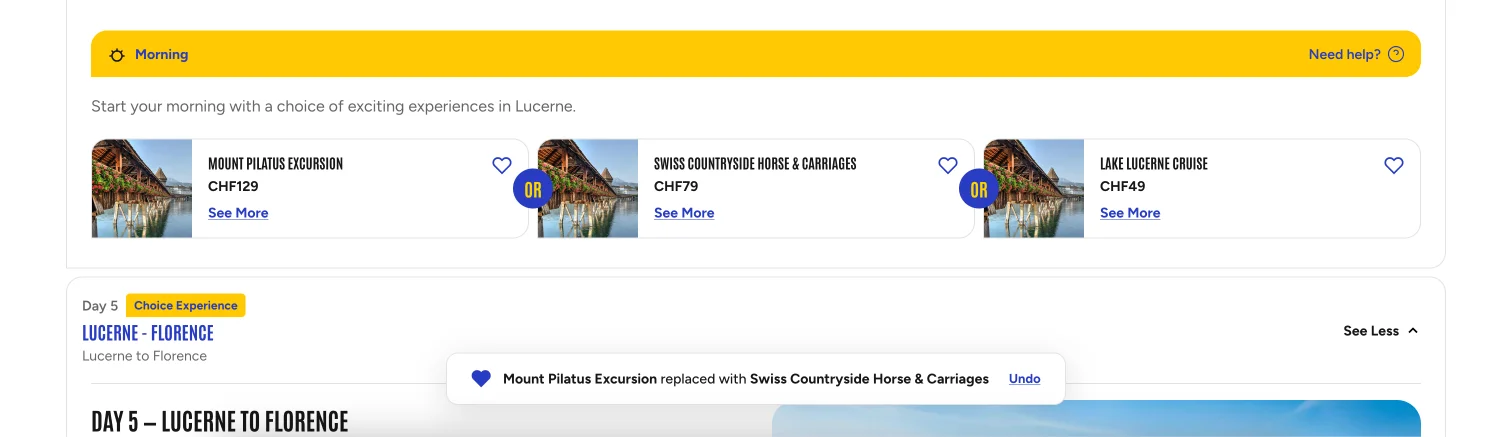Open See More for Swiss Countryside Horse & Carriages
1512x437 pixels.
(x=684, y=213)
